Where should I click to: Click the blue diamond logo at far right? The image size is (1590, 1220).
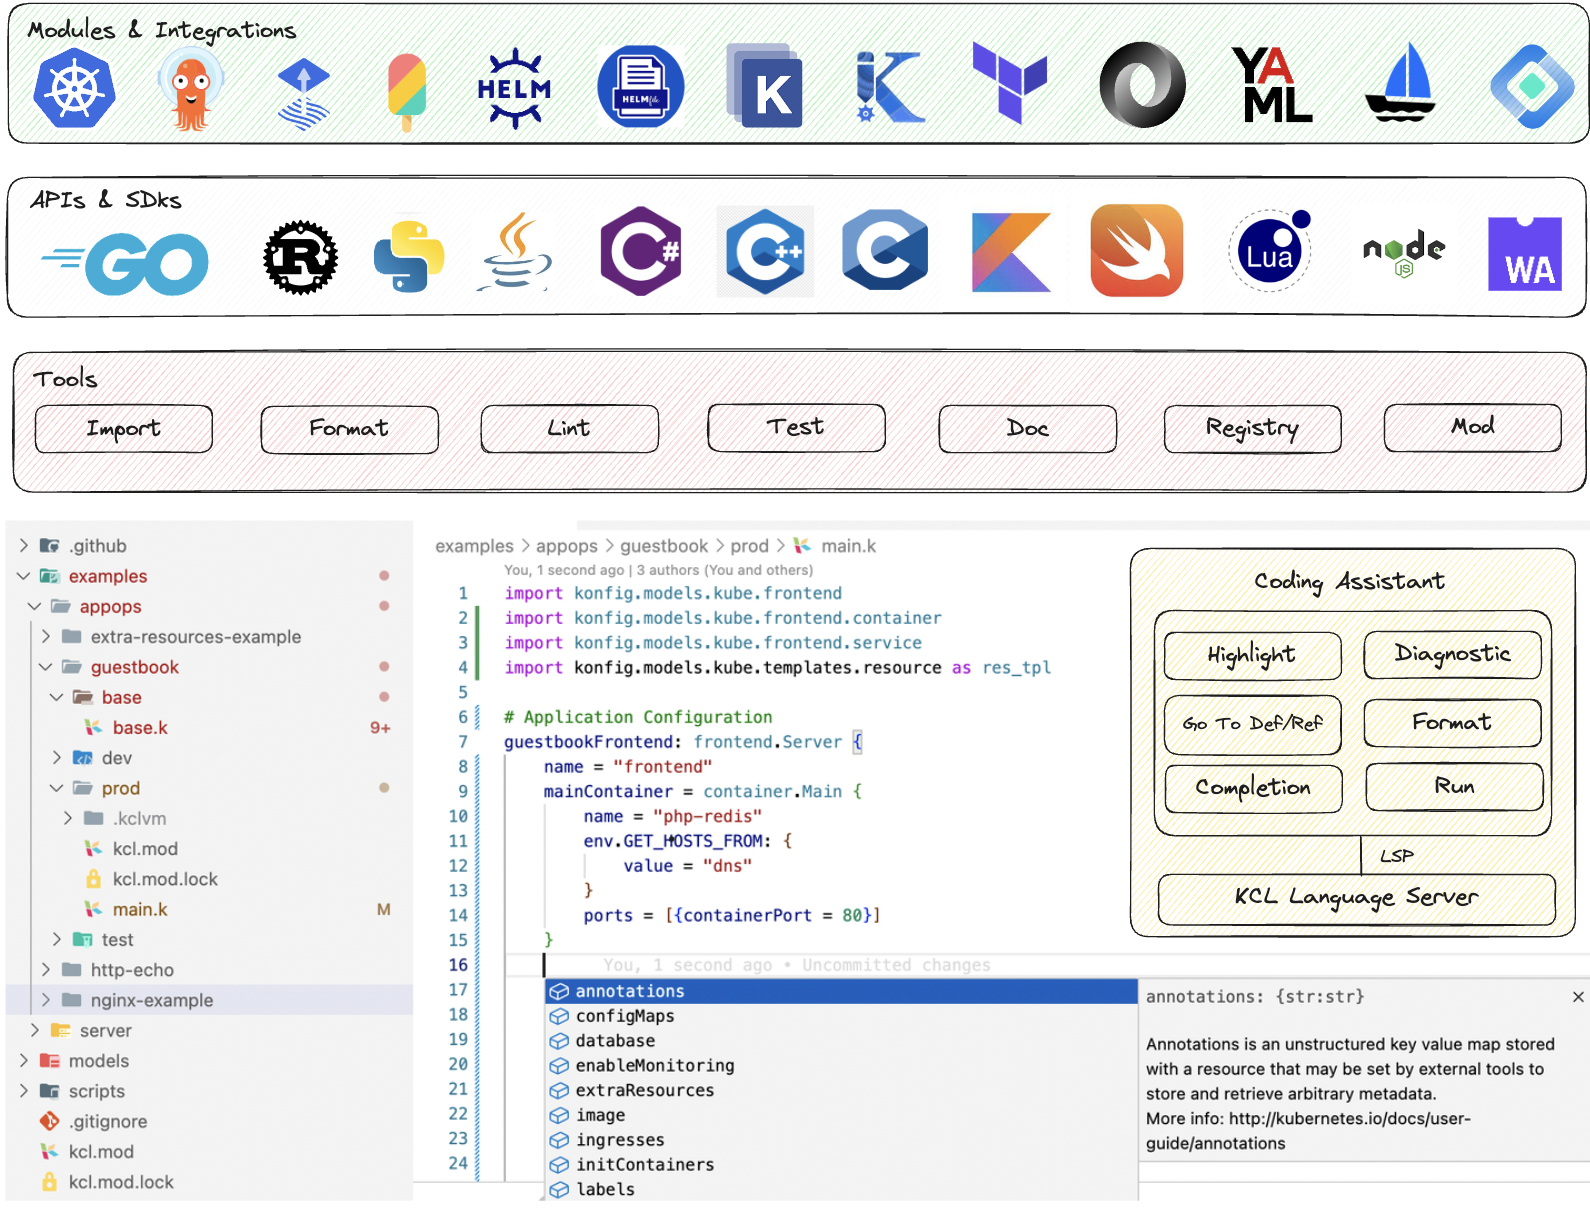click(x=1532, y=86)
